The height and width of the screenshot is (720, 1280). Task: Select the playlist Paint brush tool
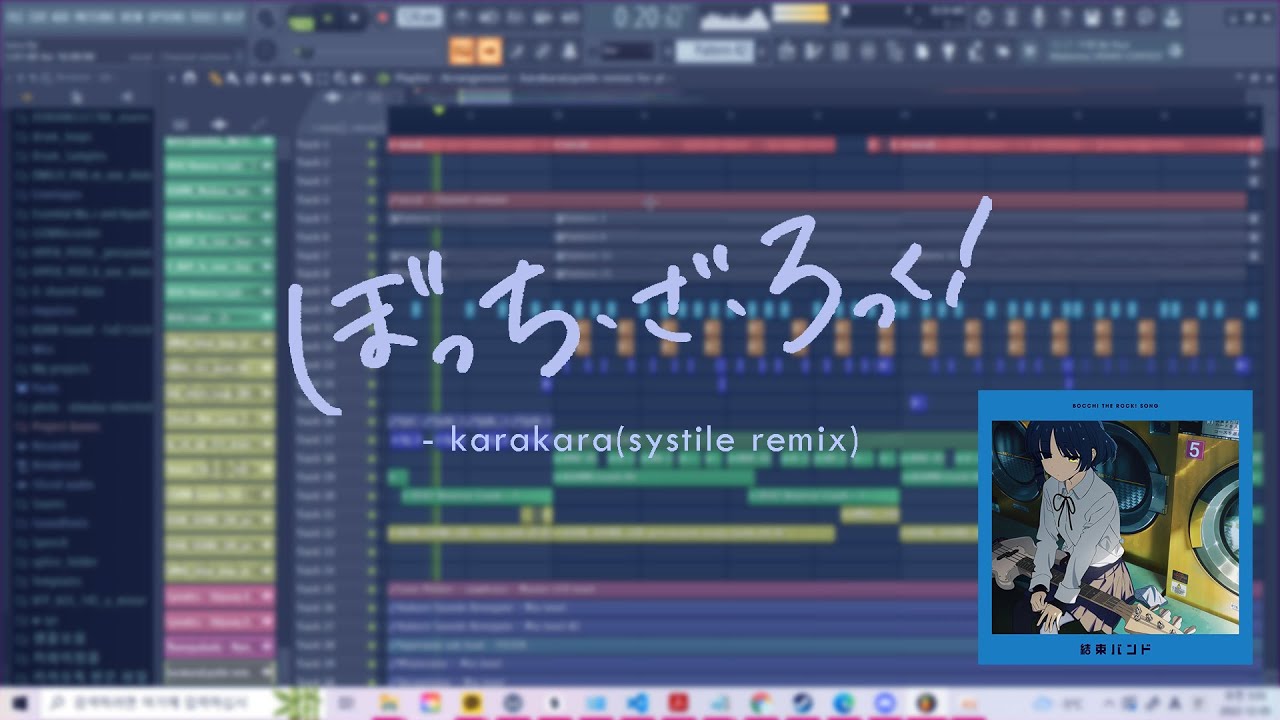(x=232, y=78)
